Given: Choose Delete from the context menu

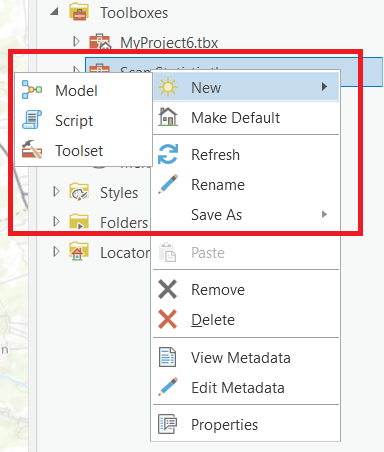Looking at the screenshot, I should (246, 320).
